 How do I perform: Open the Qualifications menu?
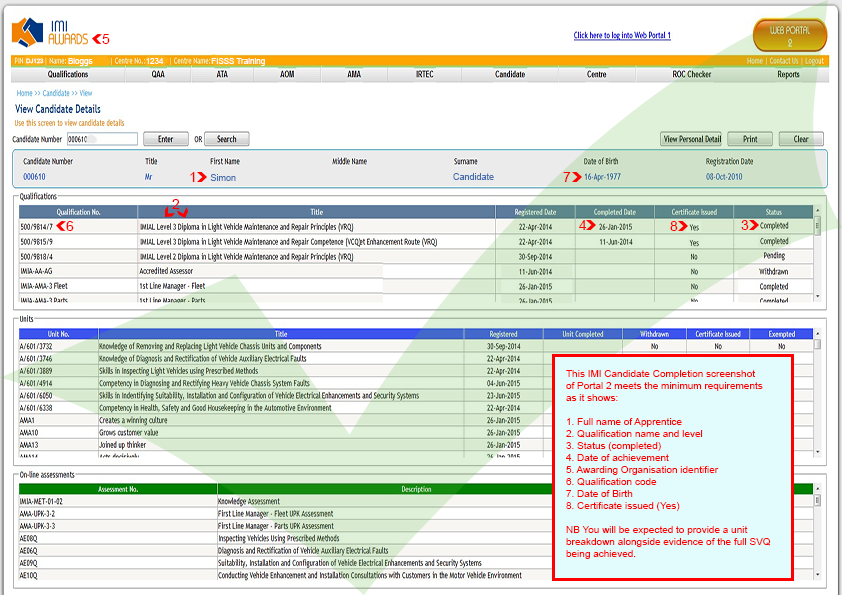click(x=68, y=75)
